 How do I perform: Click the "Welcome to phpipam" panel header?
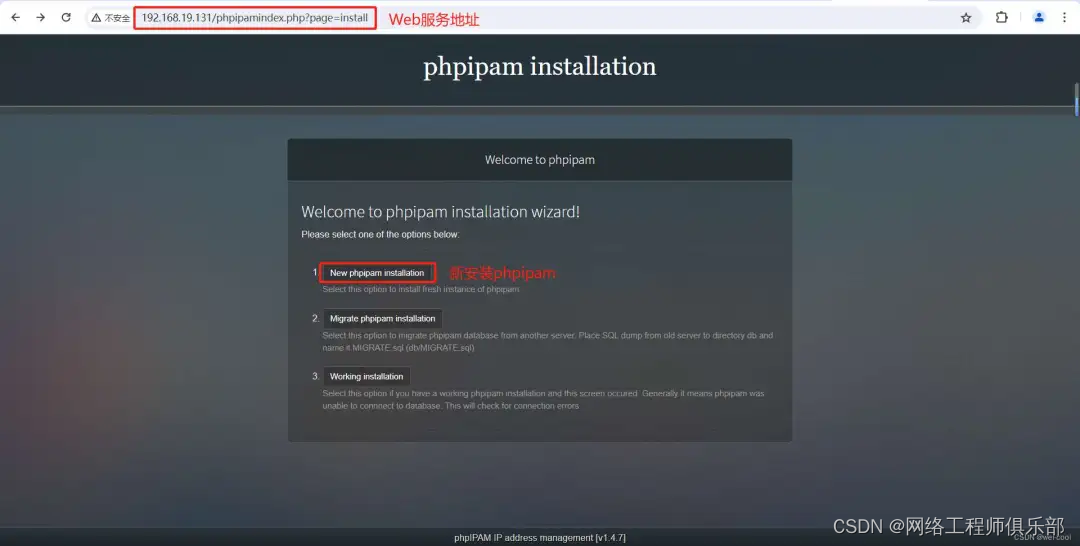pos(539,160)
